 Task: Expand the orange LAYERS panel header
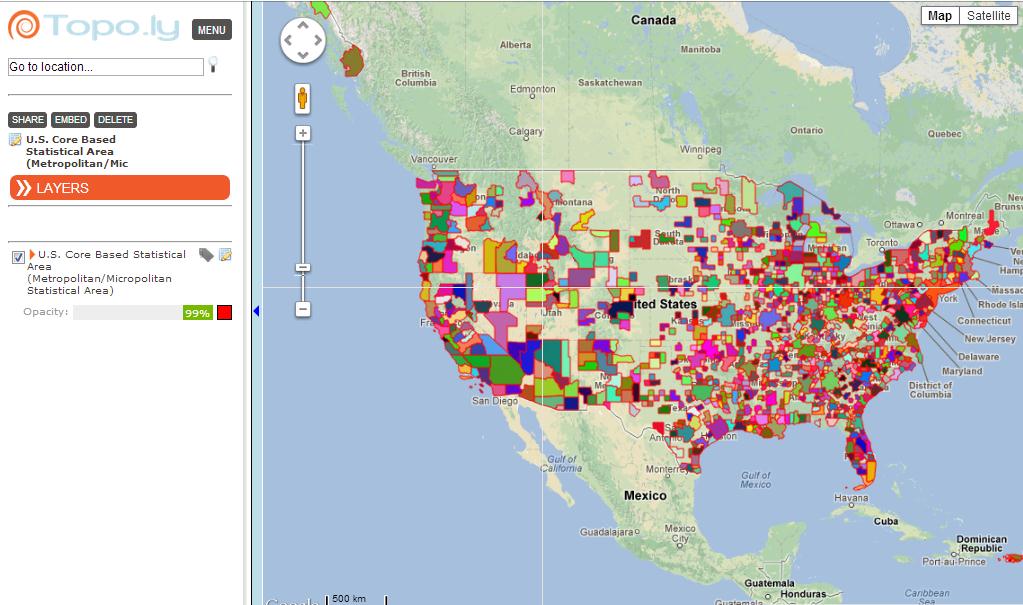pos(120,188)
